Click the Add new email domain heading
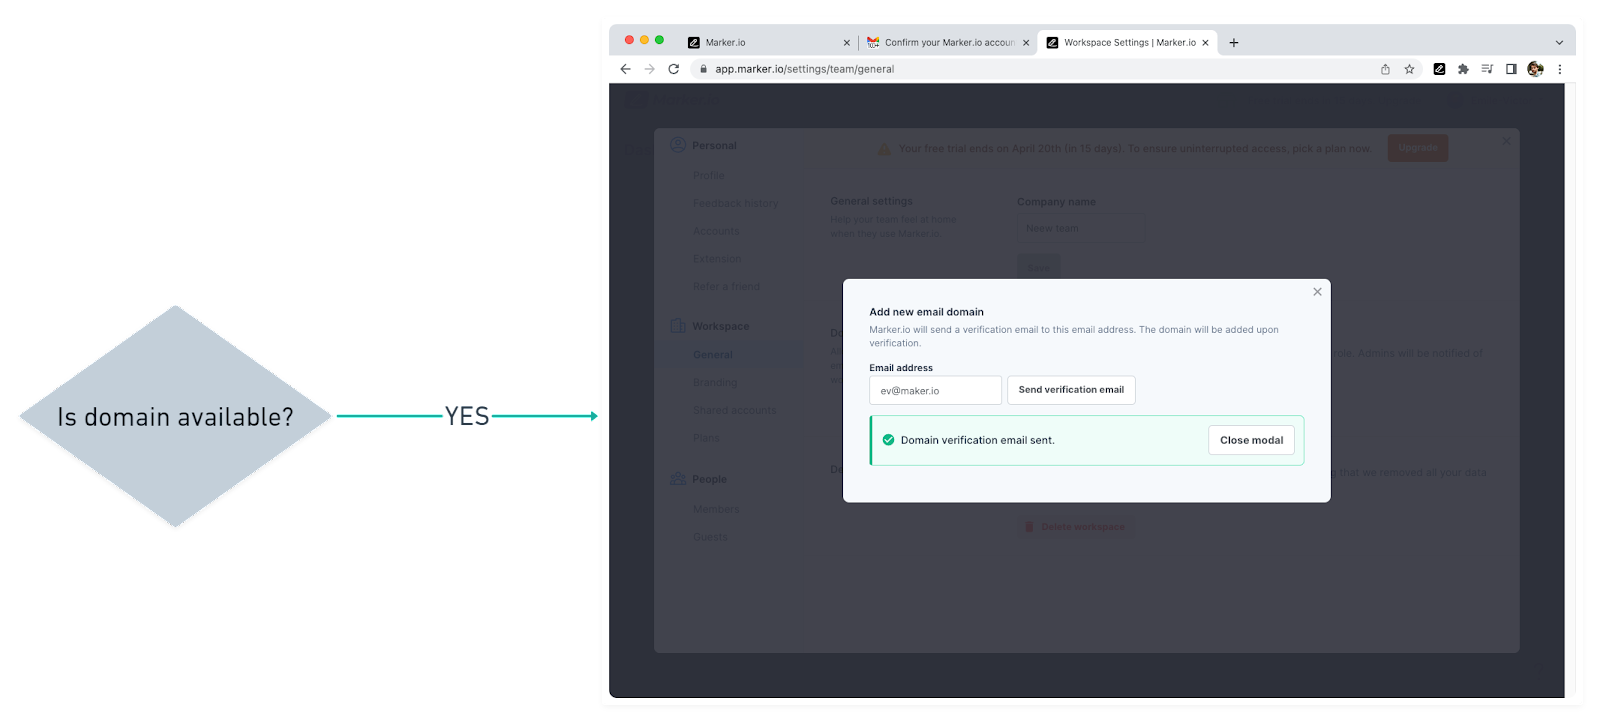 (926, 312)
